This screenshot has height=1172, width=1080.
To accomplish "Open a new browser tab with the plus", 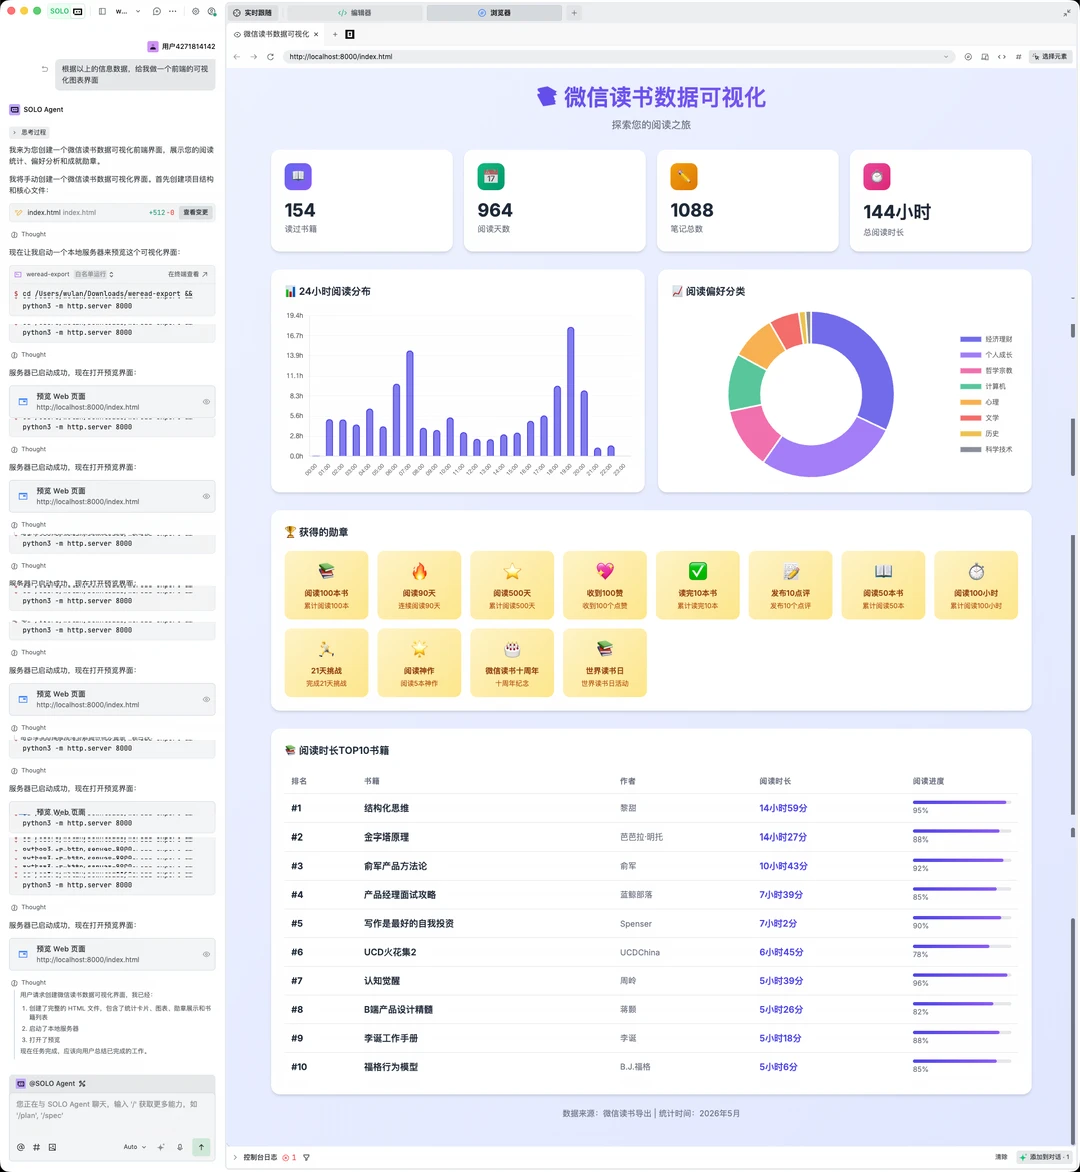I will [335, 34].
